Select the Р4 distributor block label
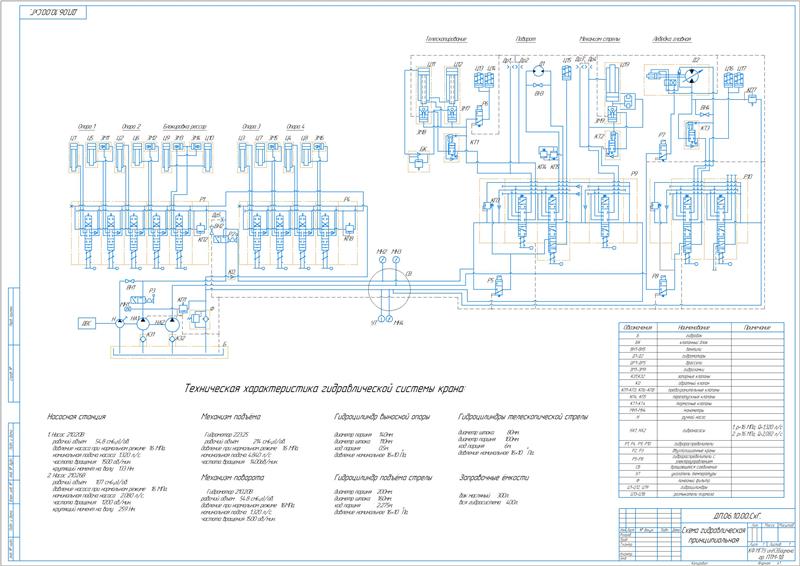The height and width of the screenshot is (566, 800). click(346, 200)
